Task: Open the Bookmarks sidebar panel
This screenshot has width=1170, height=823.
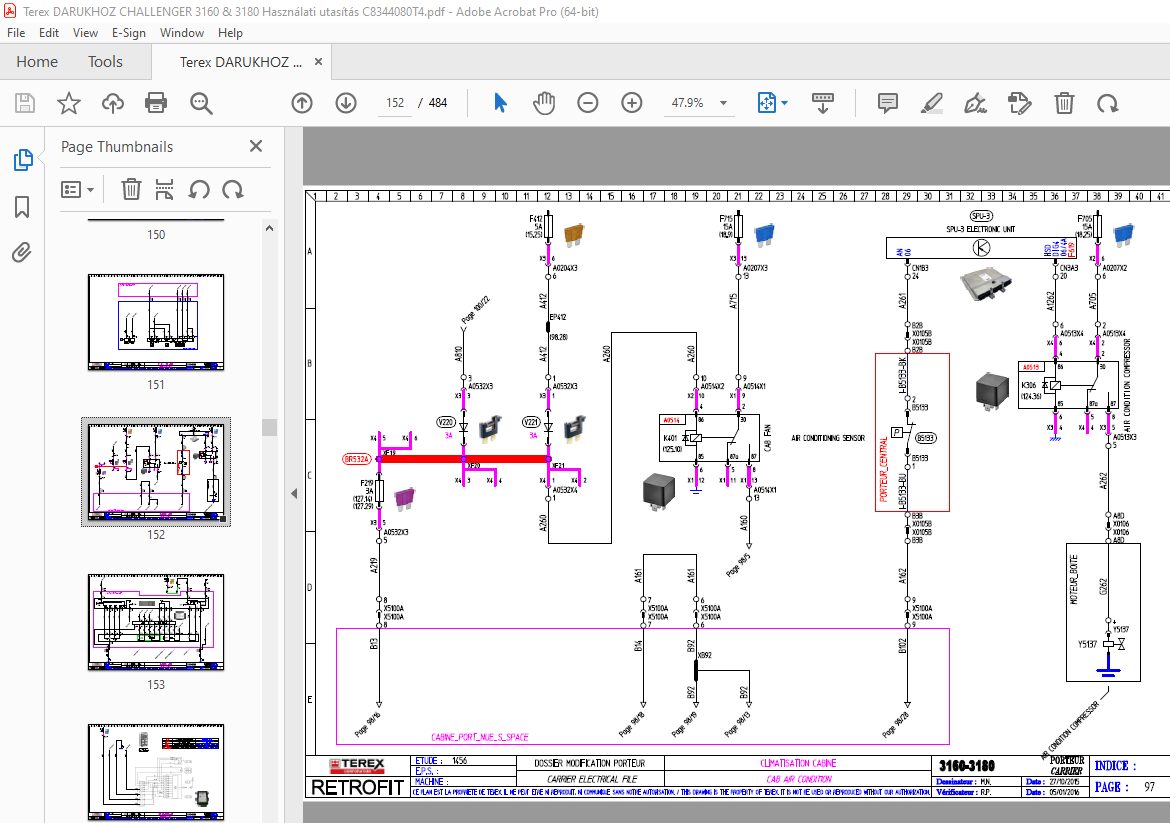Action: 22,207
